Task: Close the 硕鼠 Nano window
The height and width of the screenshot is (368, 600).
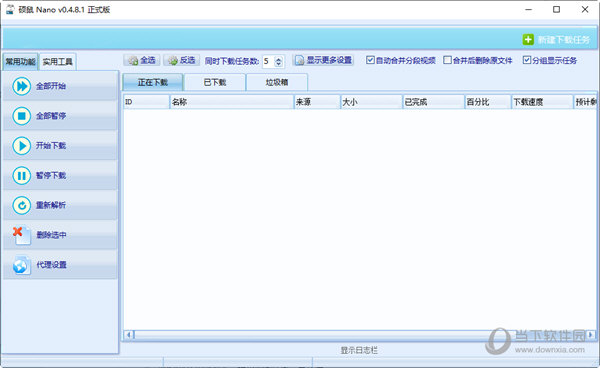Action: pyautogui.click(x=585, y=10)
